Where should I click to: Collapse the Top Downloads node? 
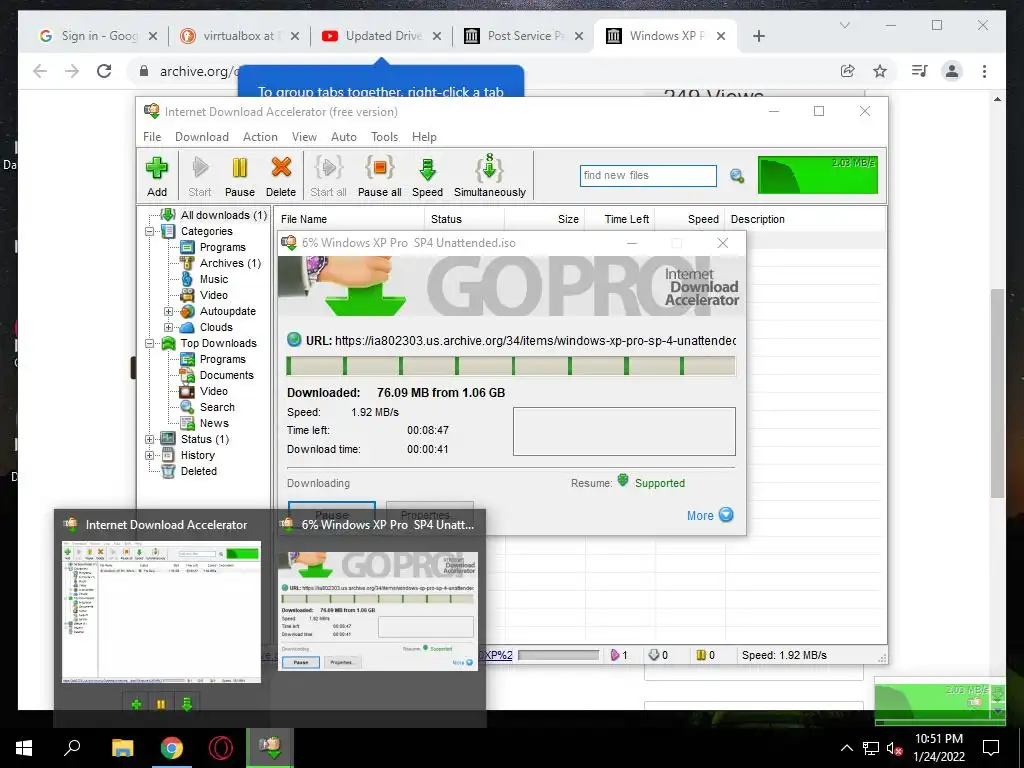[x=150, y=344]
